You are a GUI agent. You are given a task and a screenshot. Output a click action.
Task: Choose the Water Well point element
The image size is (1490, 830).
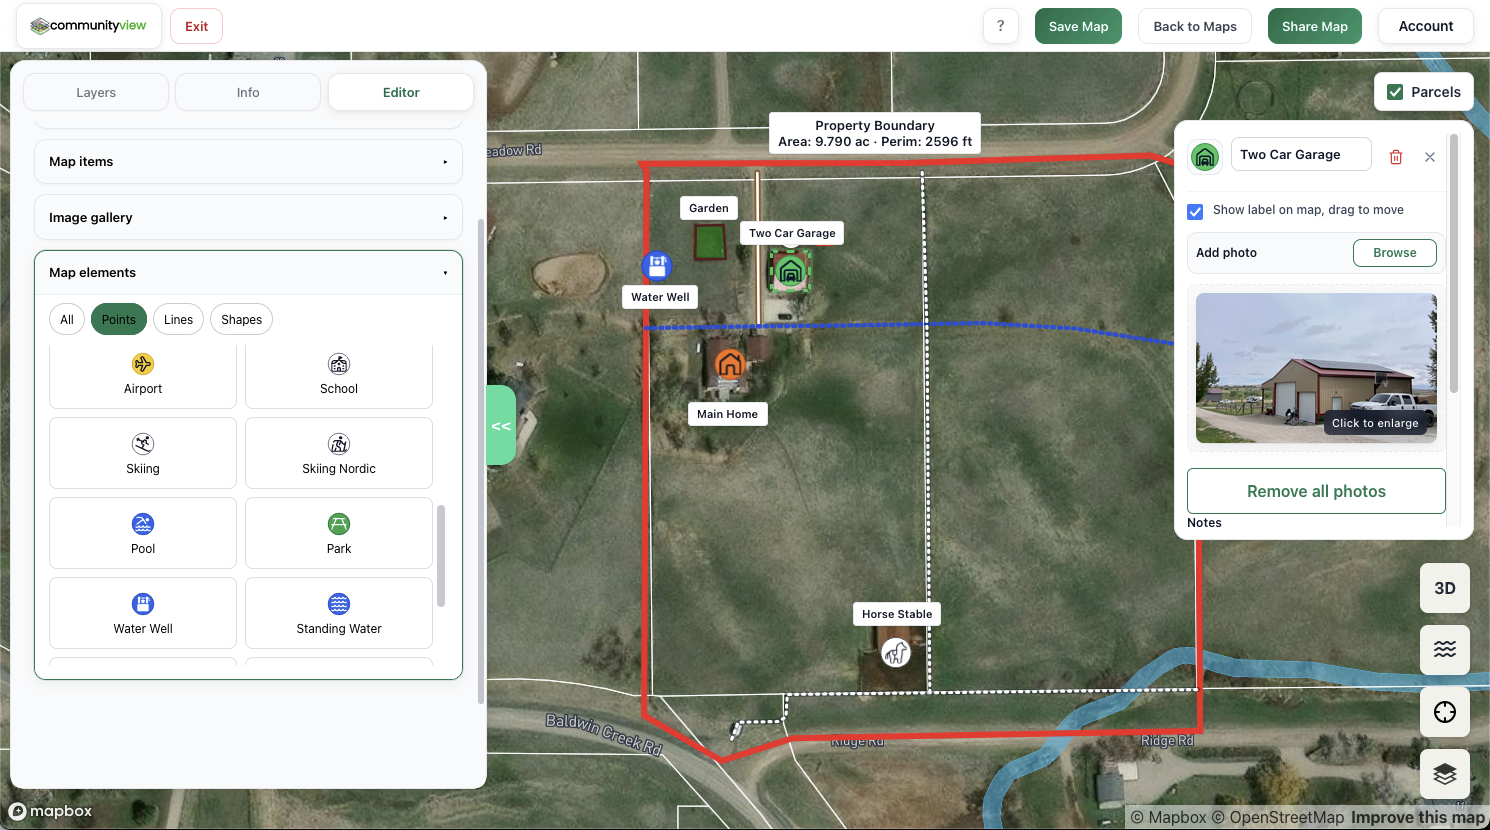pos(143,613)
